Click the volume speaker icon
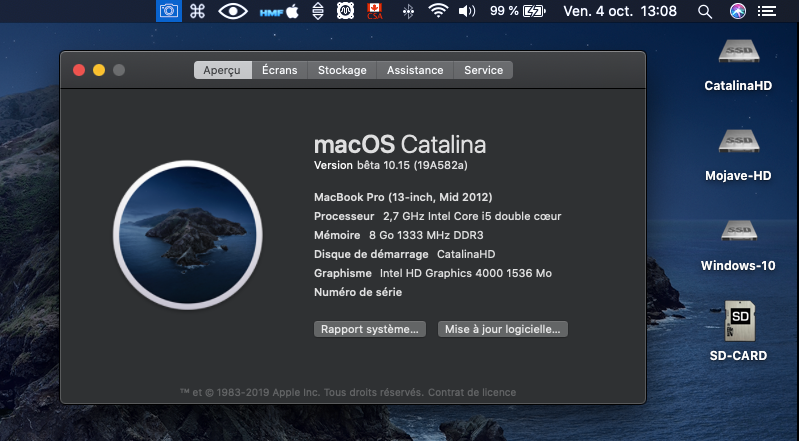799x441 pixels. pos(467,11)
